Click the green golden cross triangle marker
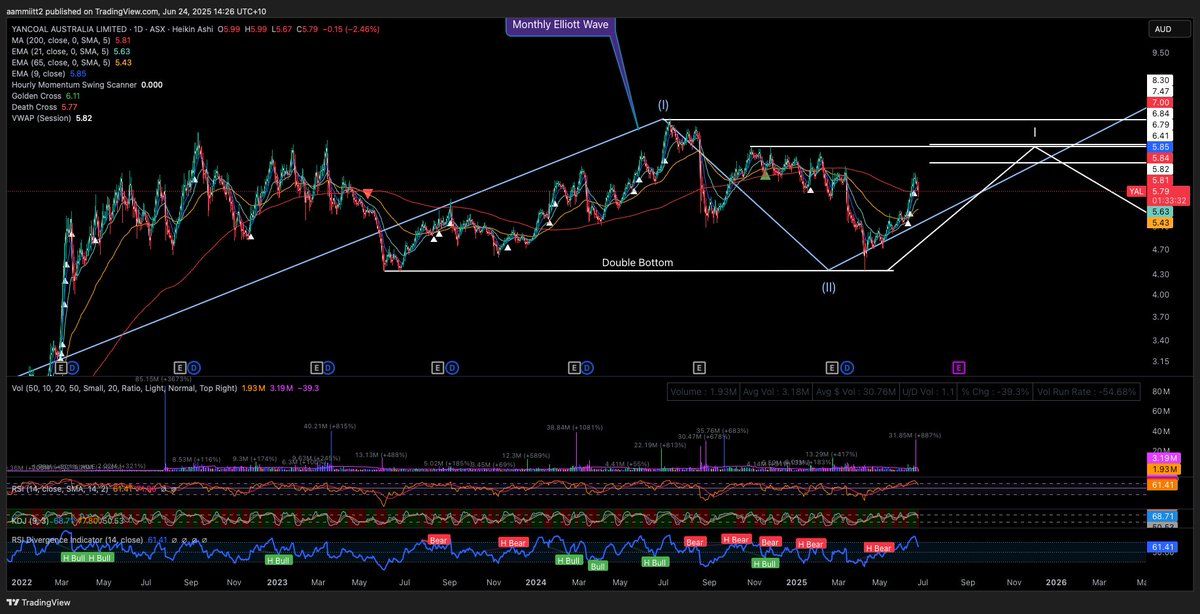 [x=765, y=174]
